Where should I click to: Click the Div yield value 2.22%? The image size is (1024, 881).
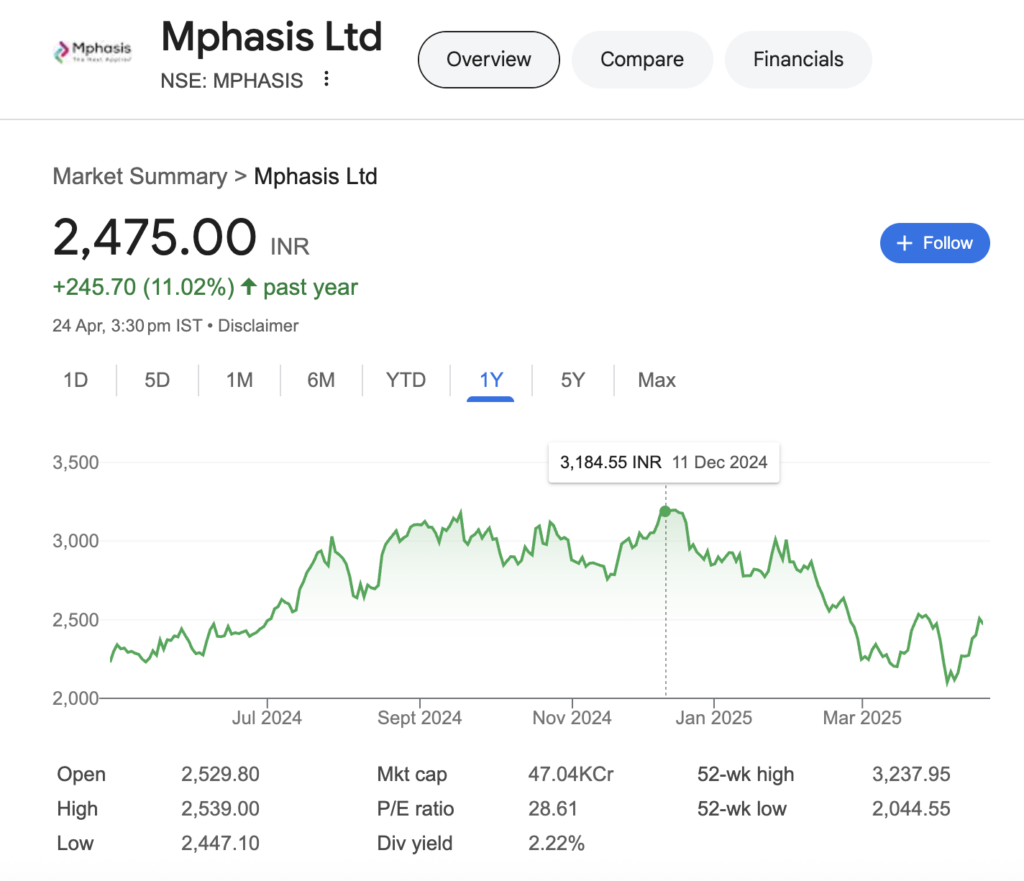556,843
